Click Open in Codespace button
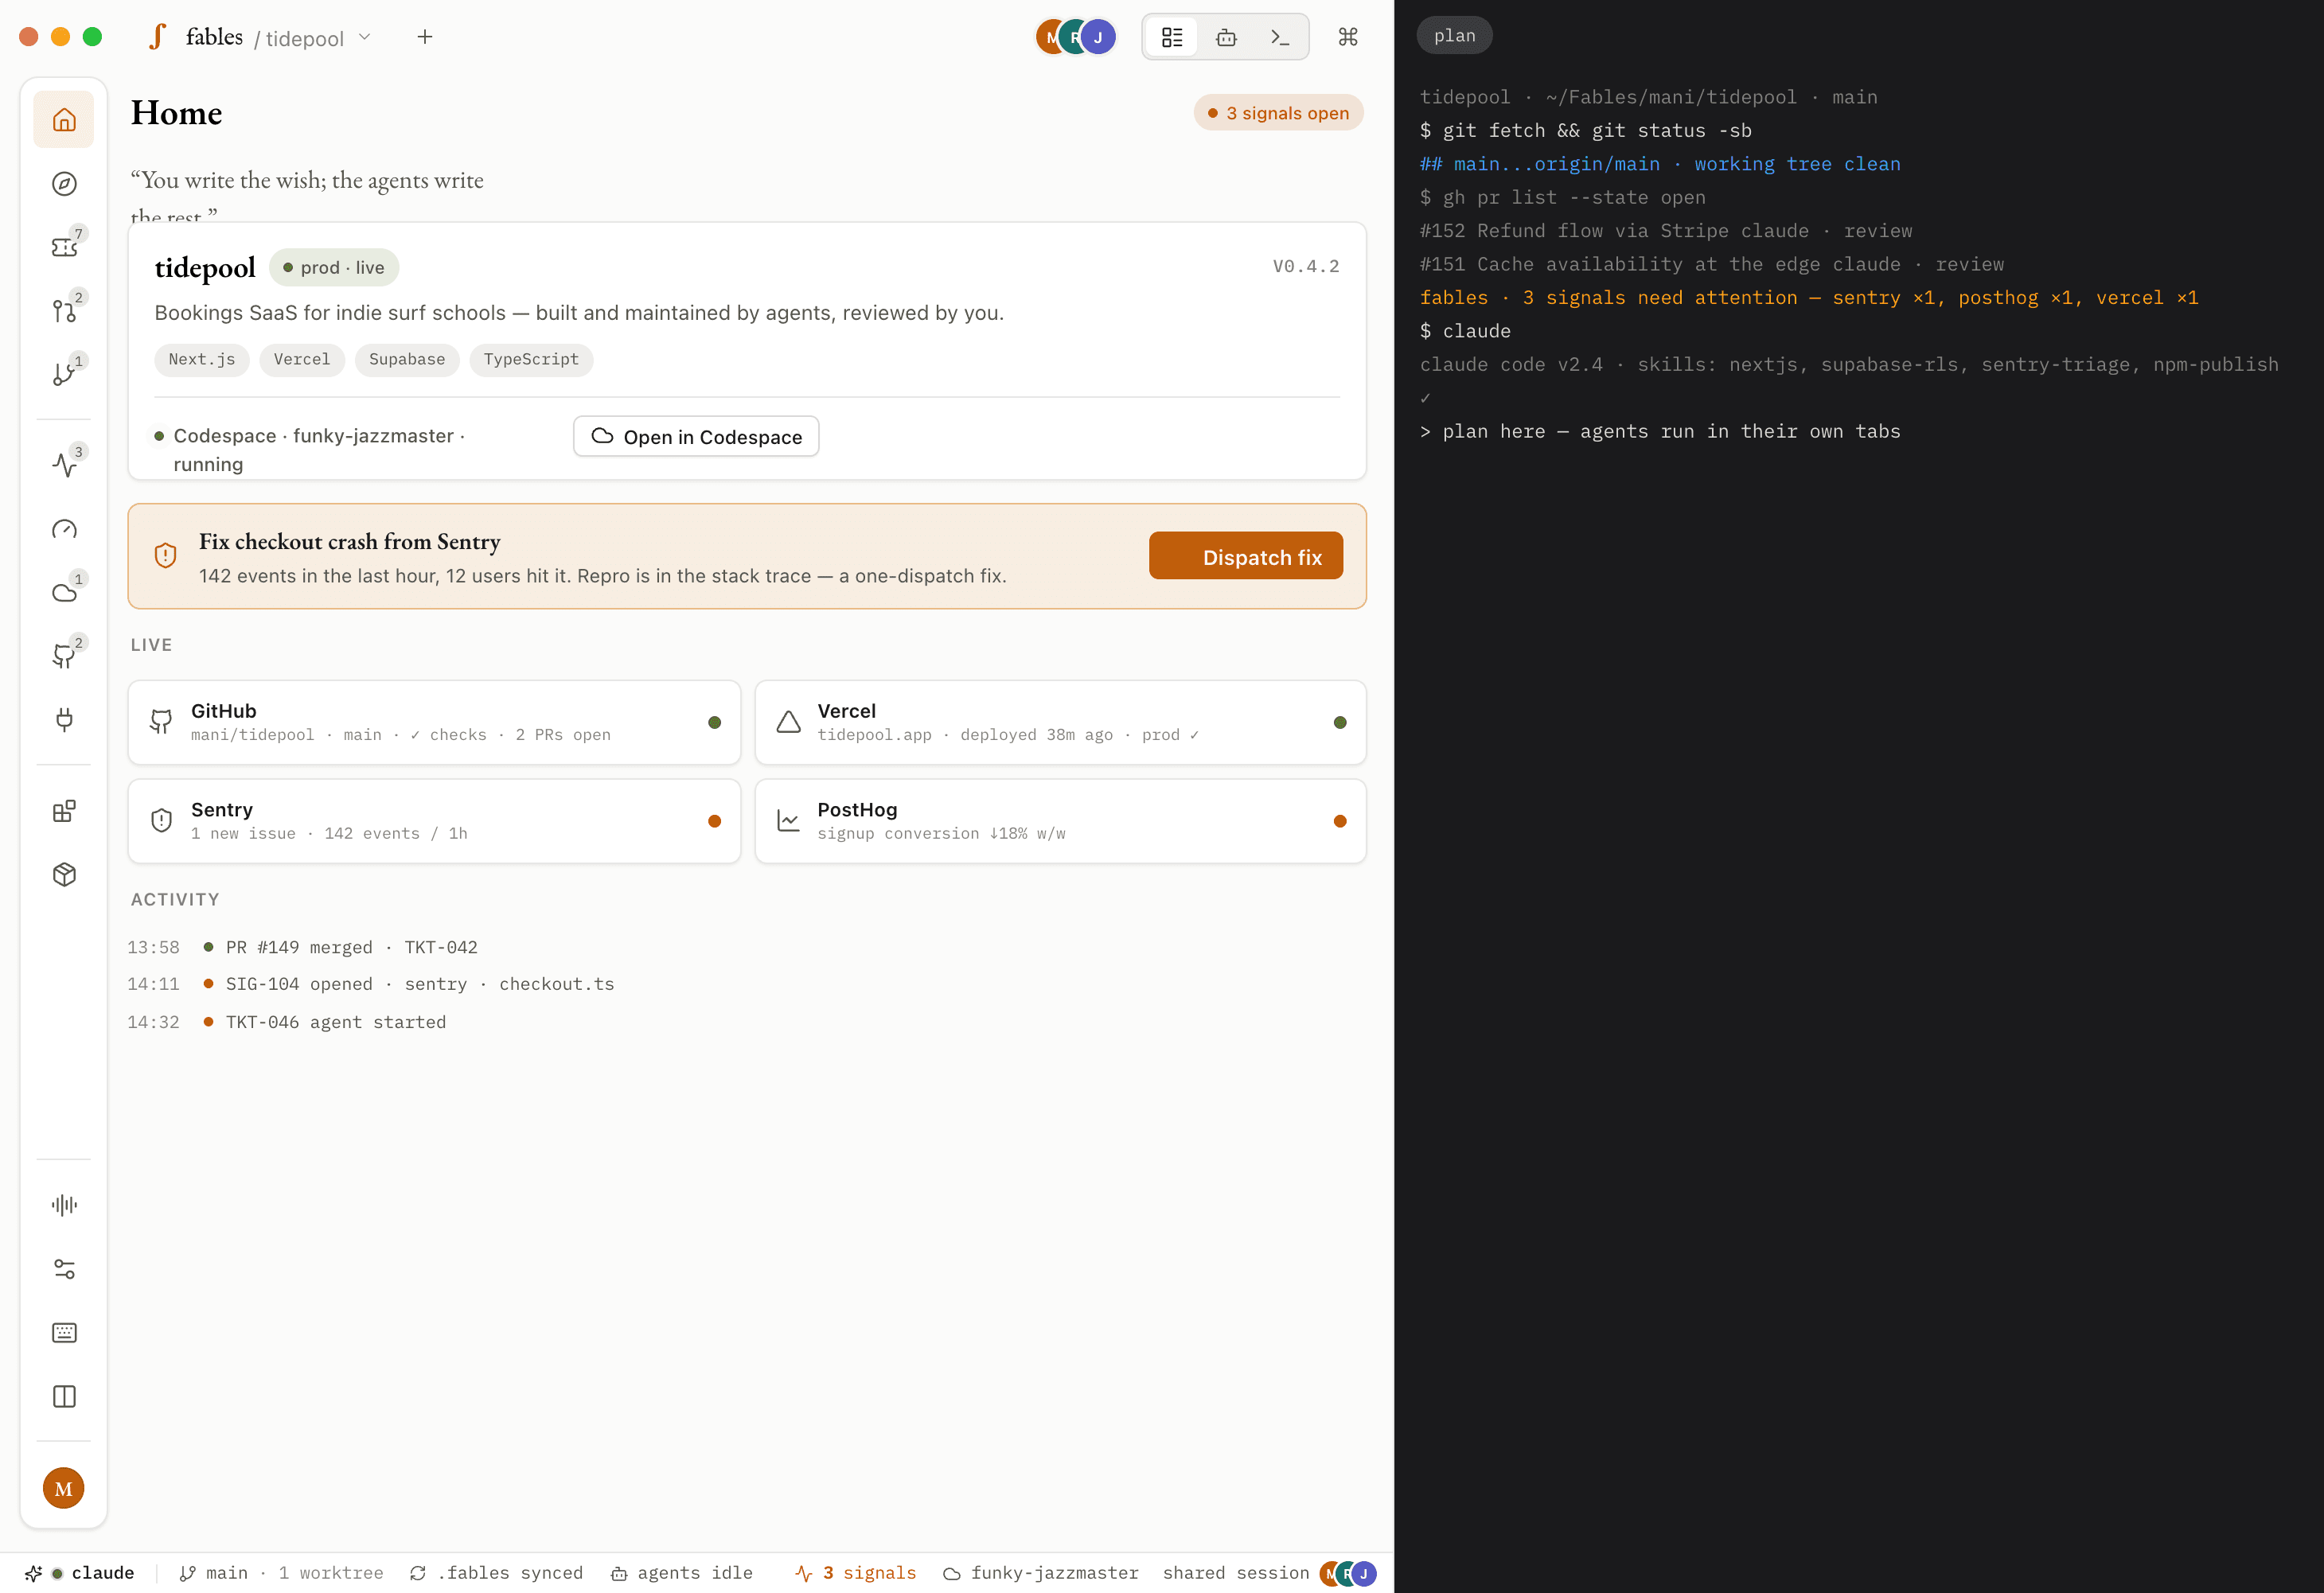 [x=696, y=436]
